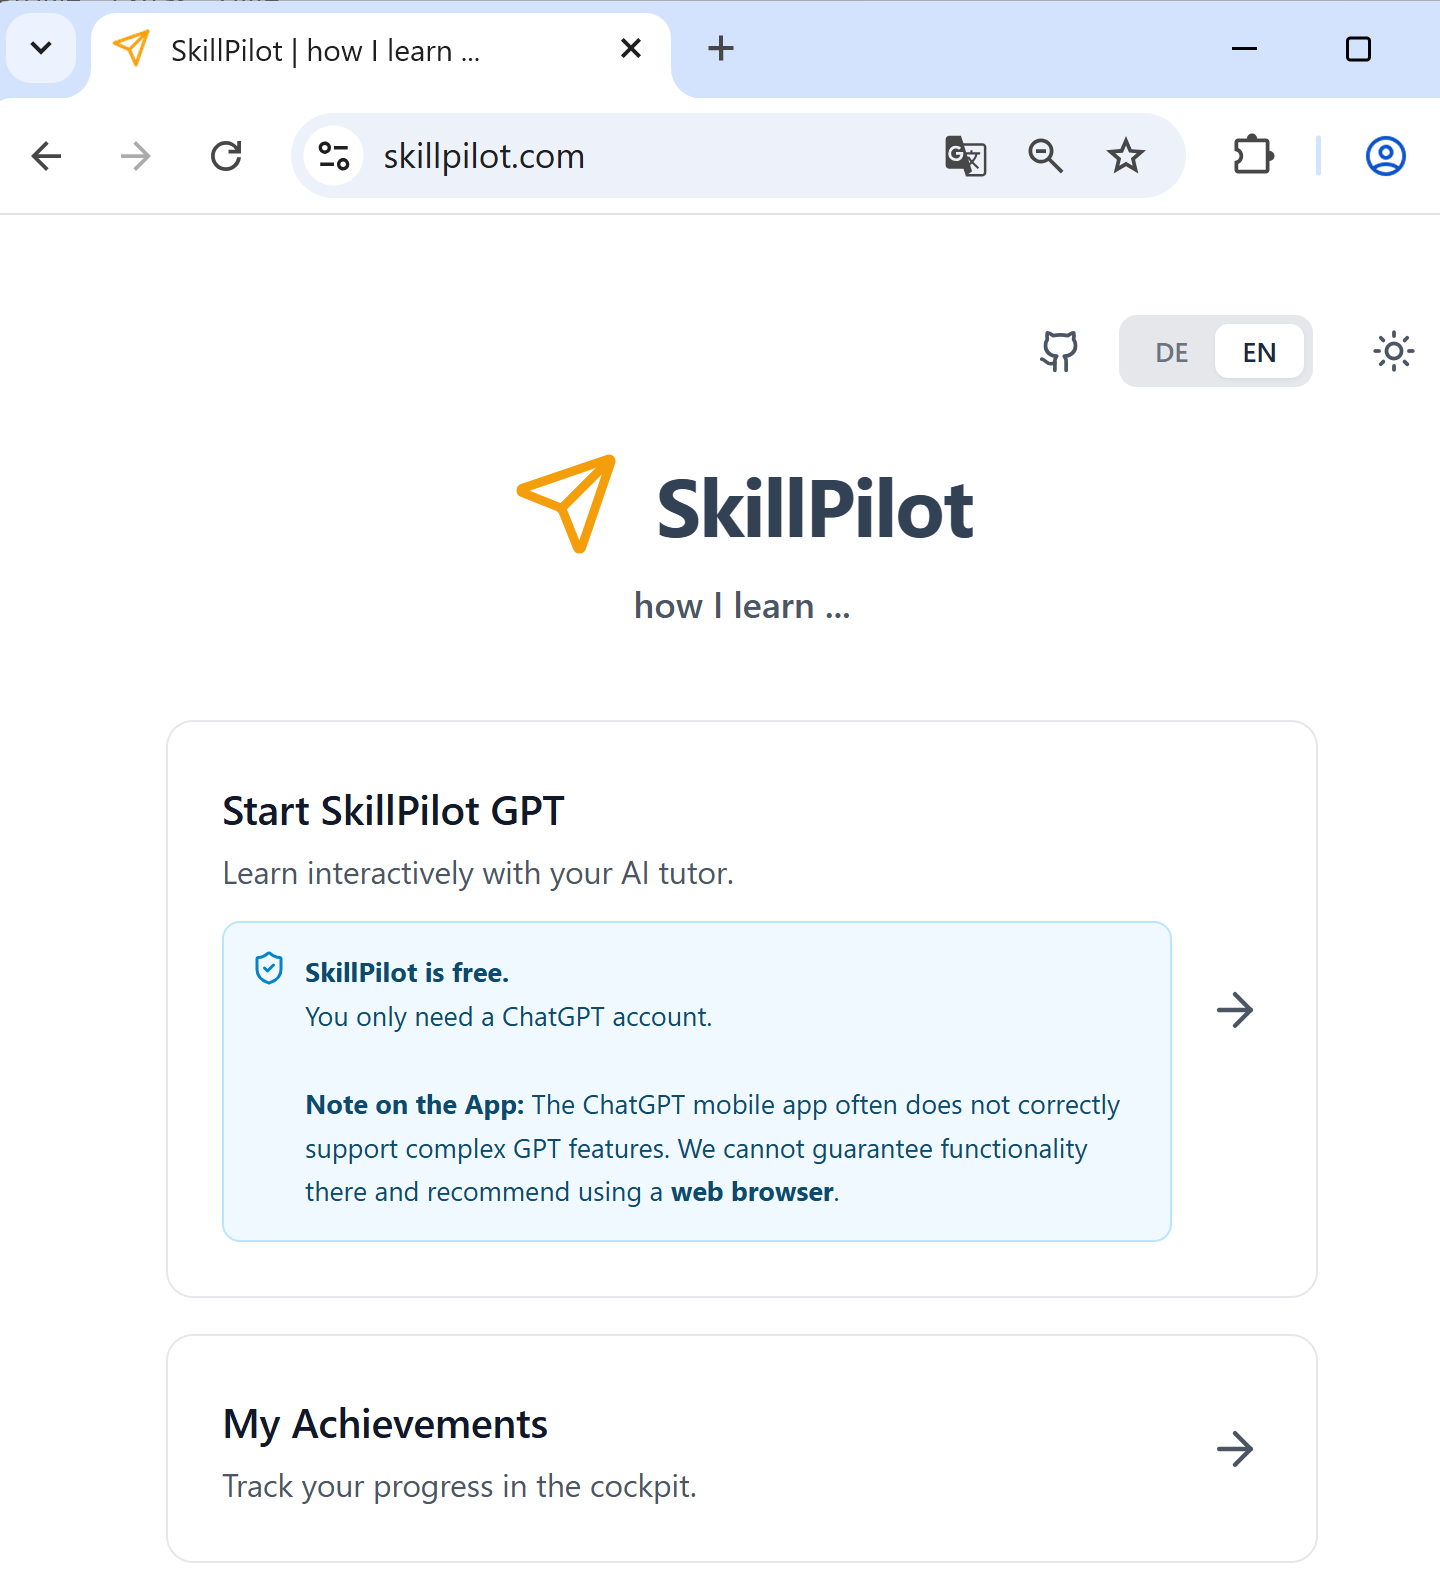The width and height of the screenshot is (1440, 1580).
Task: Click the SkillPilot paper plane logo
Action: click(567, 503)
